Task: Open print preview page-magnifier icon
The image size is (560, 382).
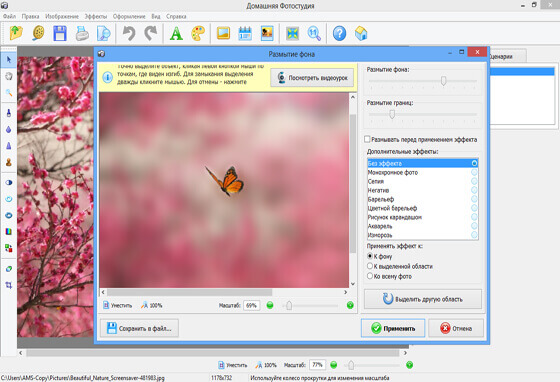Action: pyautogui.click(x=104, y=33)
